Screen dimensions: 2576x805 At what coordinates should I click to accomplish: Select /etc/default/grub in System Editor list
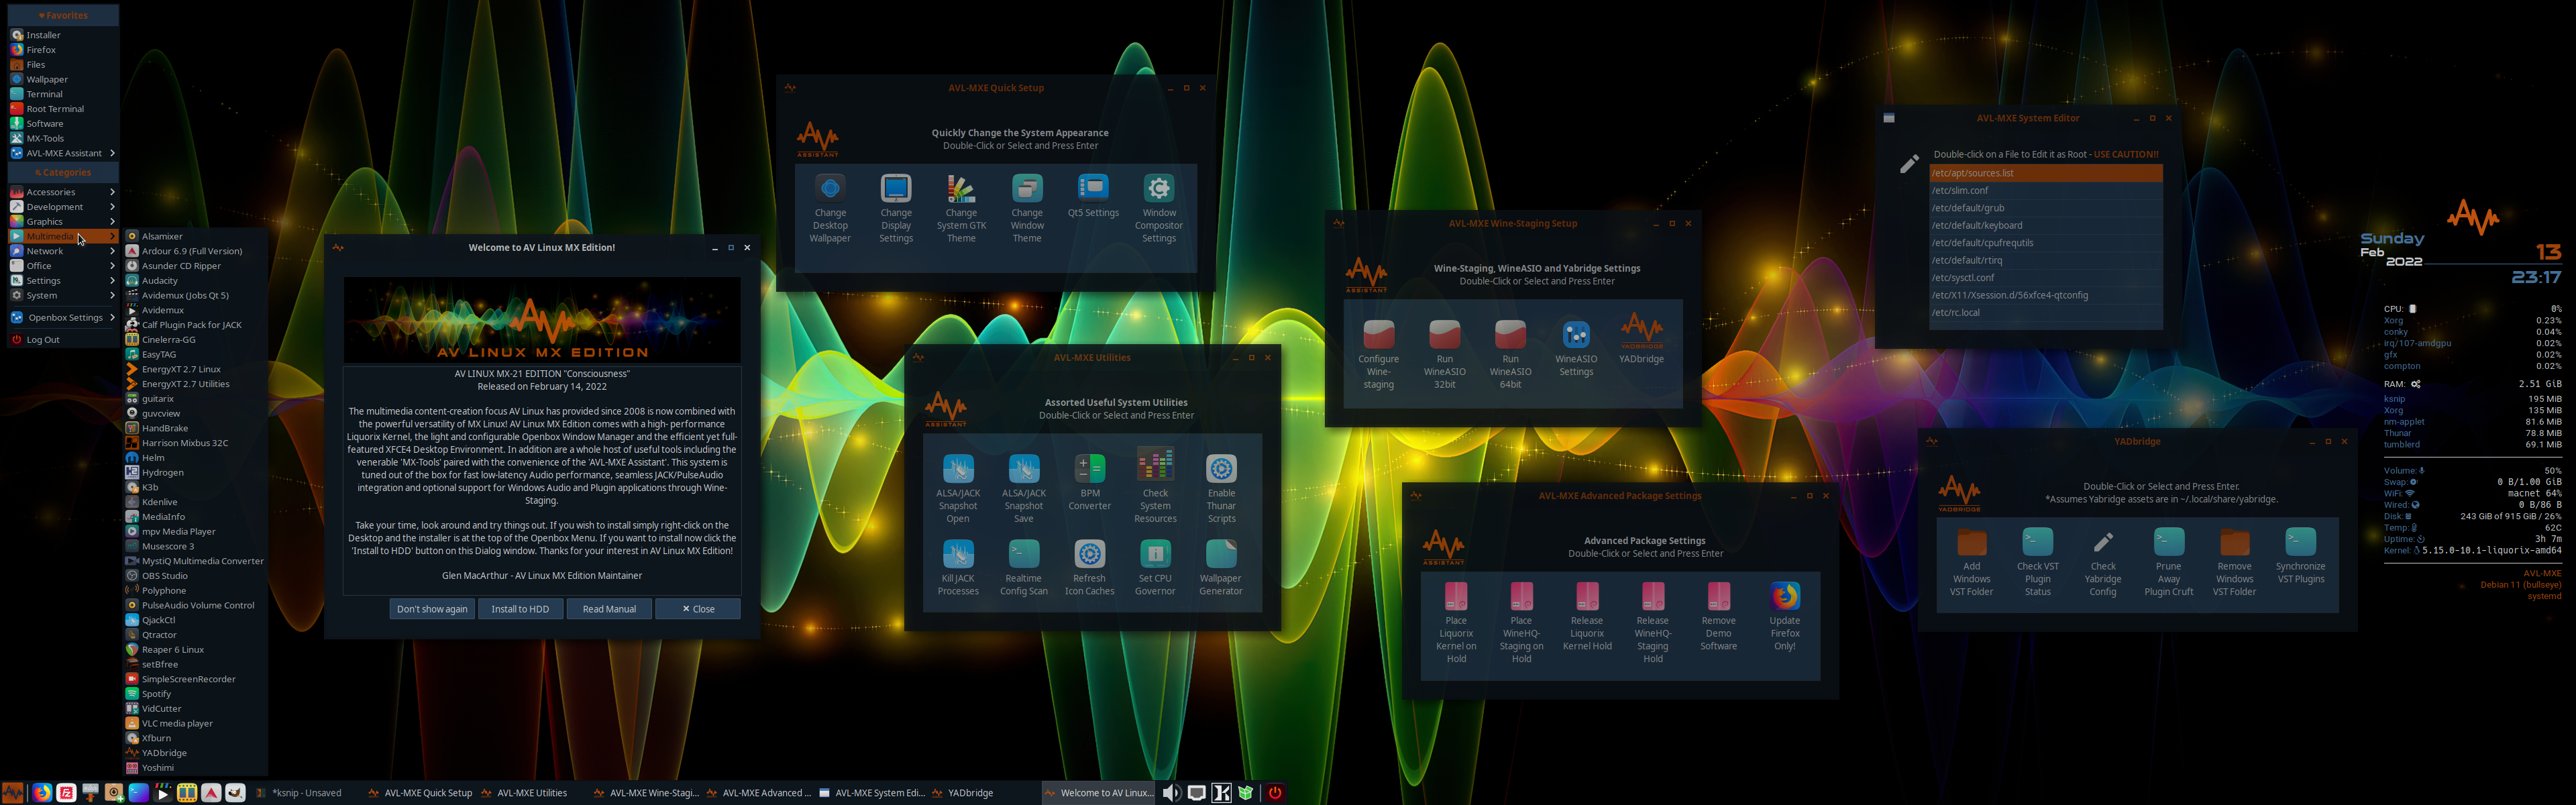[2045, 208]
